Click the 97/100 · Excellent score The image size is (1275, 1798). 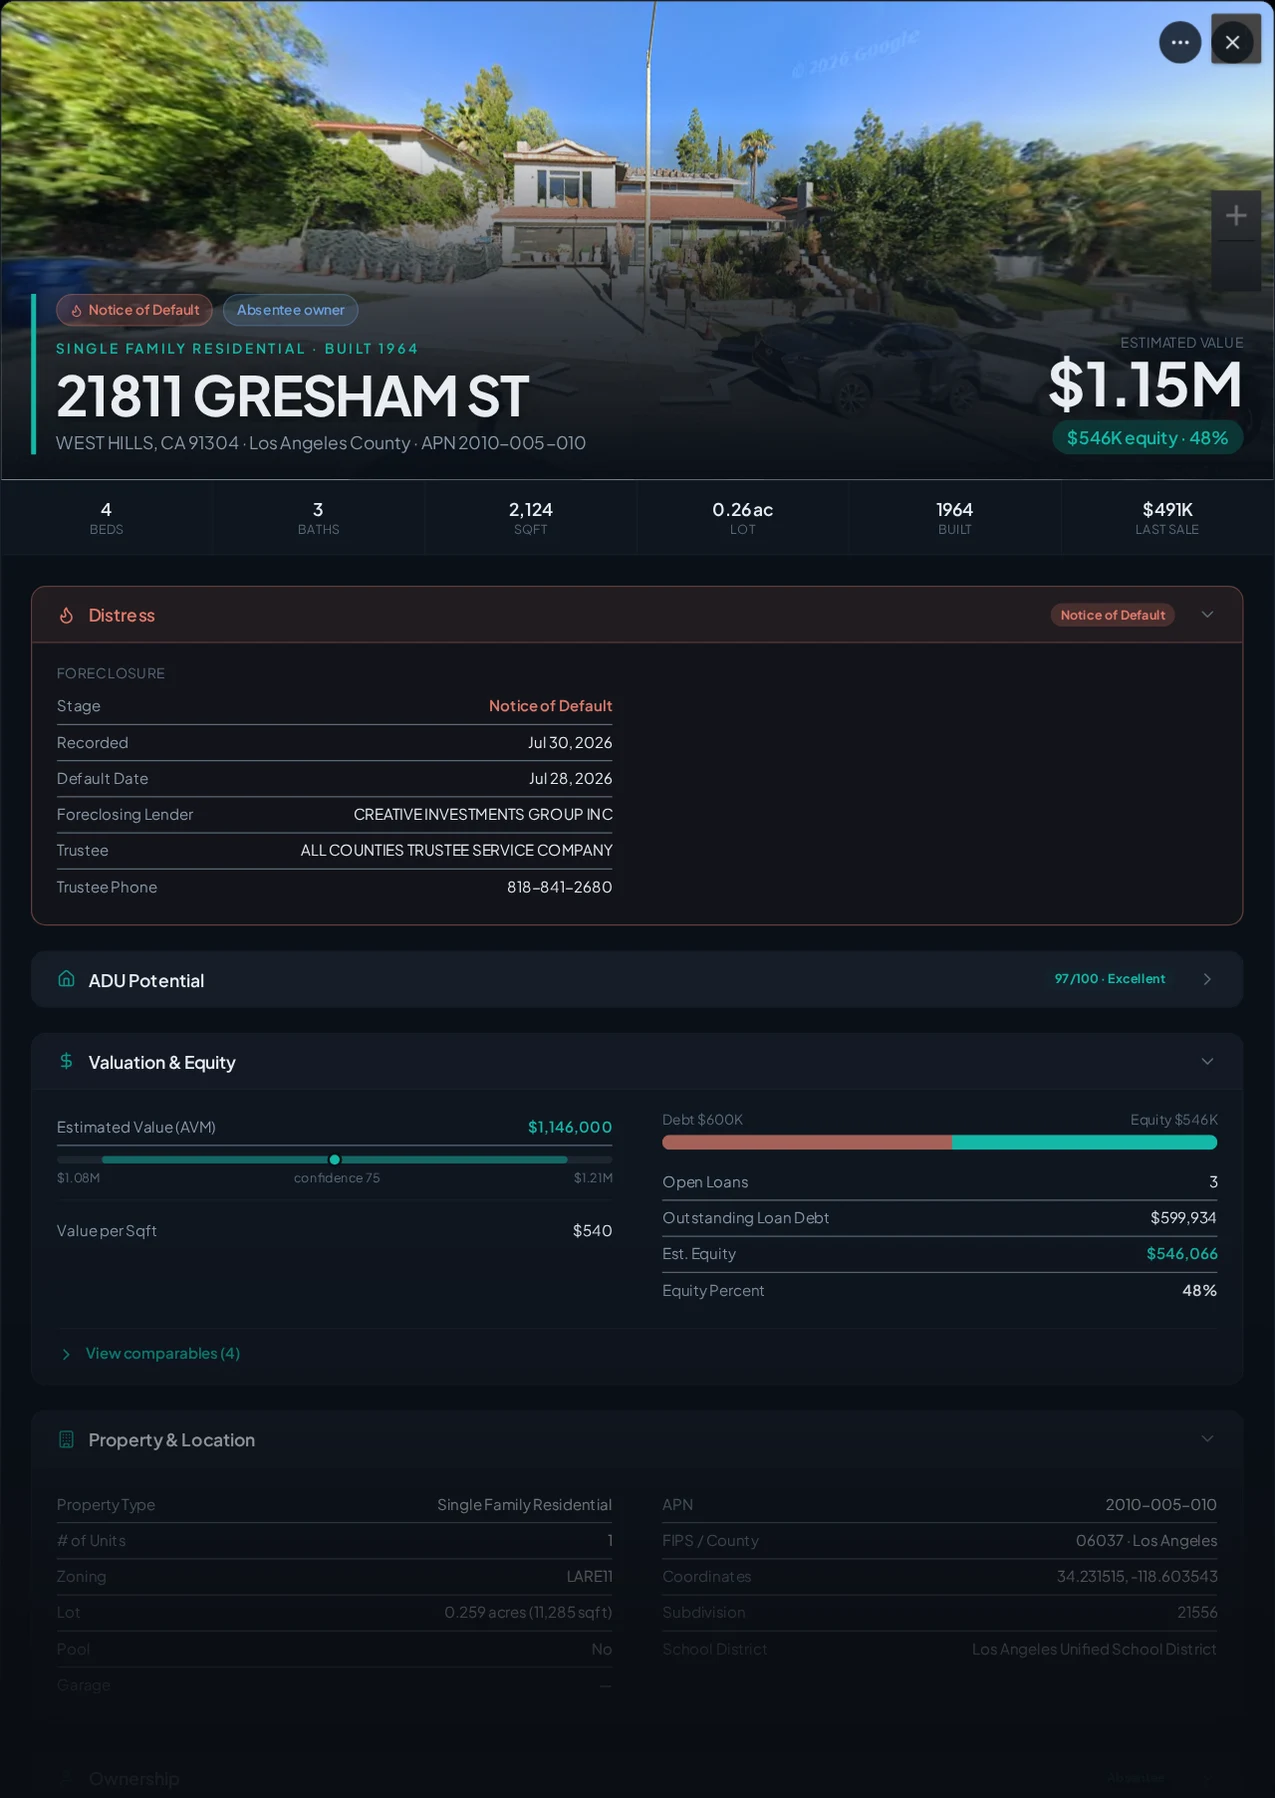tap(1109, 979)
